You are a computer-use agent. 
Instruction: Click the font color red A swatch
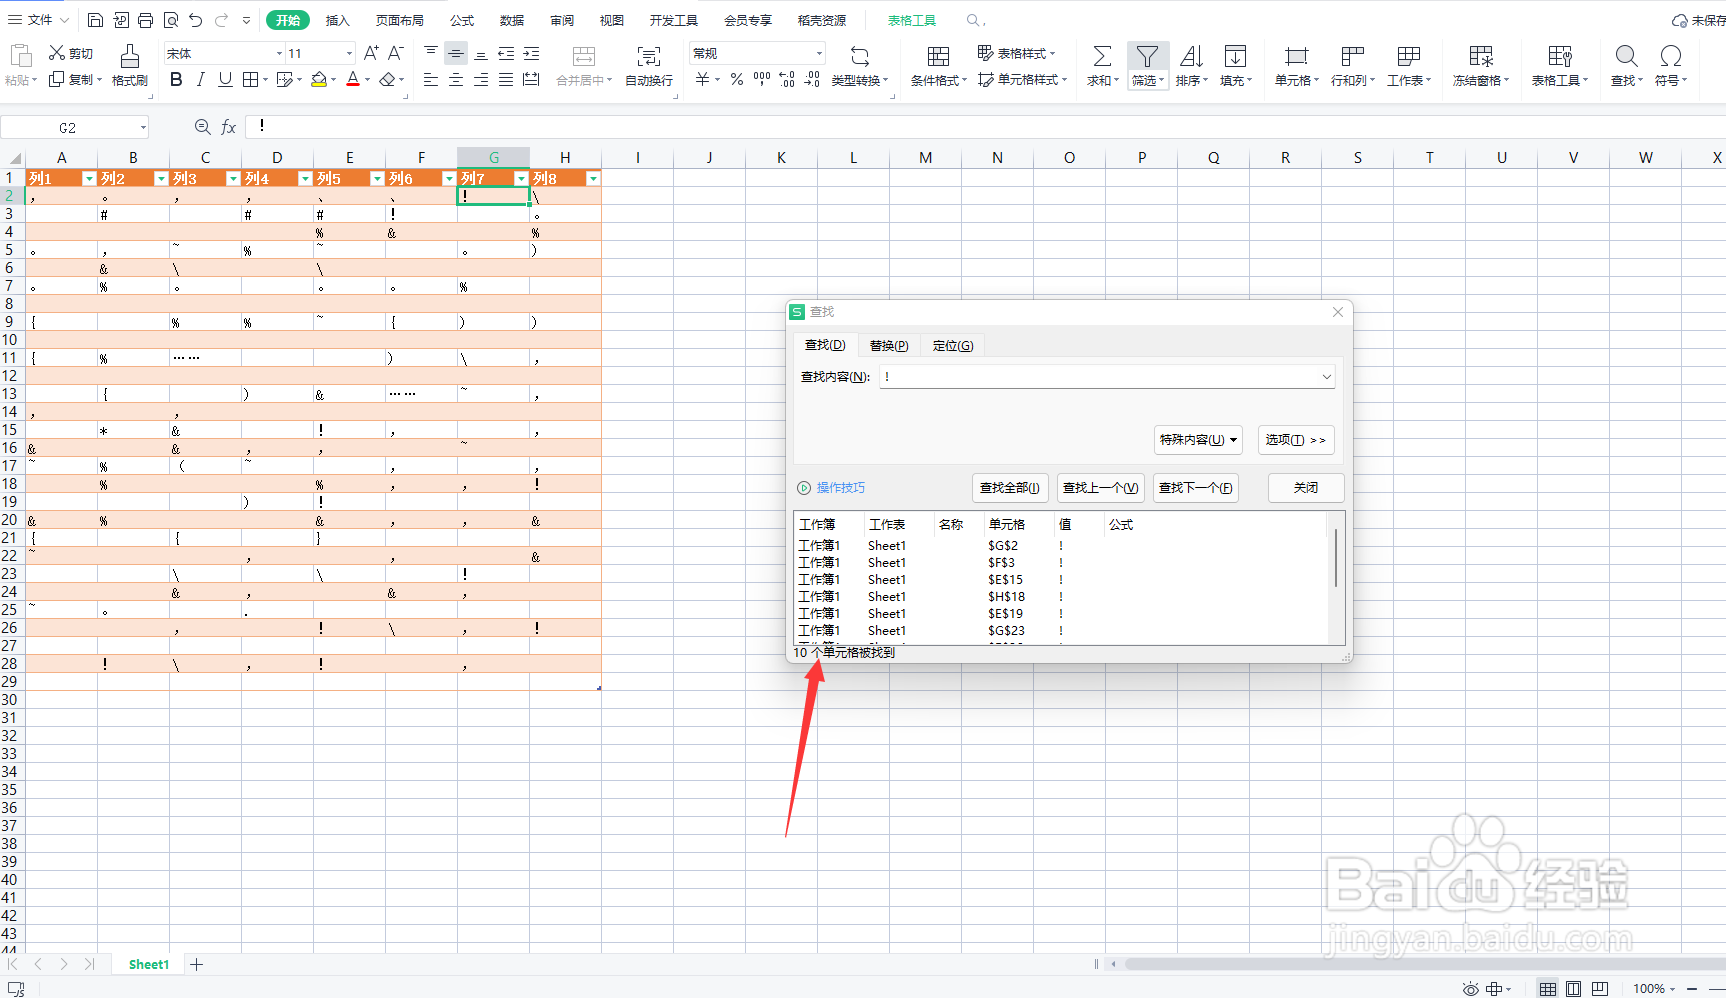[x=352, y=79]
